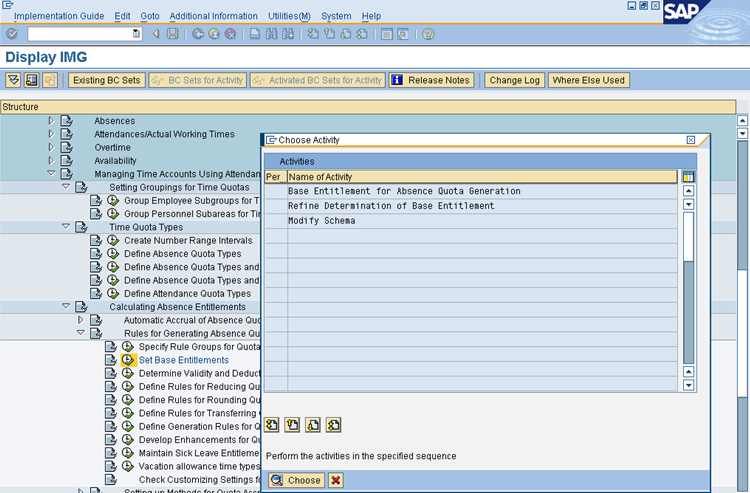Click the Release Notes button
750x493 pixels.
tap(431, 80)
